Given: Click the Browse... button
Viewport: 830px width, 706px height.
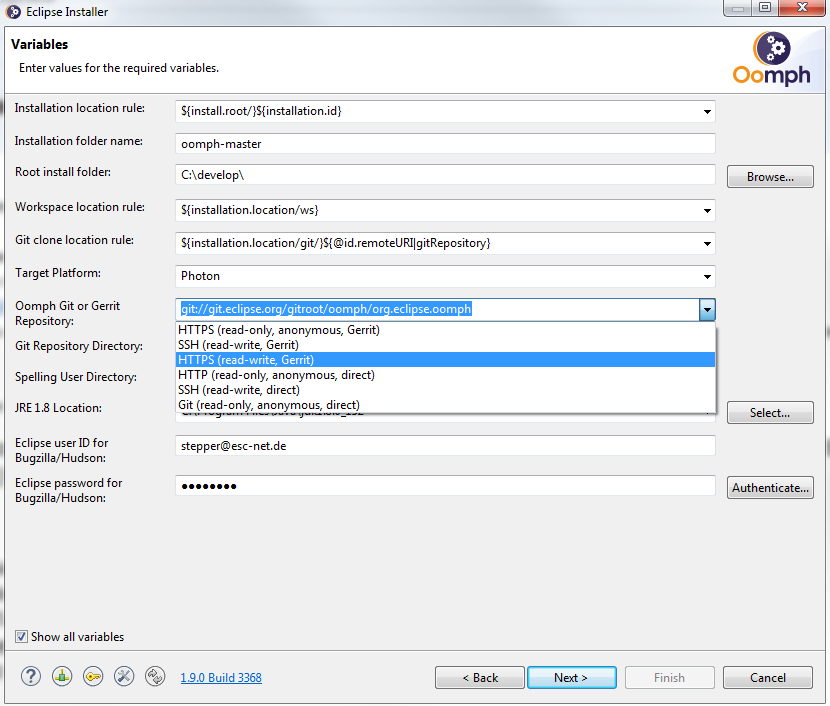Looking at the screenshot, I should point(770,177).
